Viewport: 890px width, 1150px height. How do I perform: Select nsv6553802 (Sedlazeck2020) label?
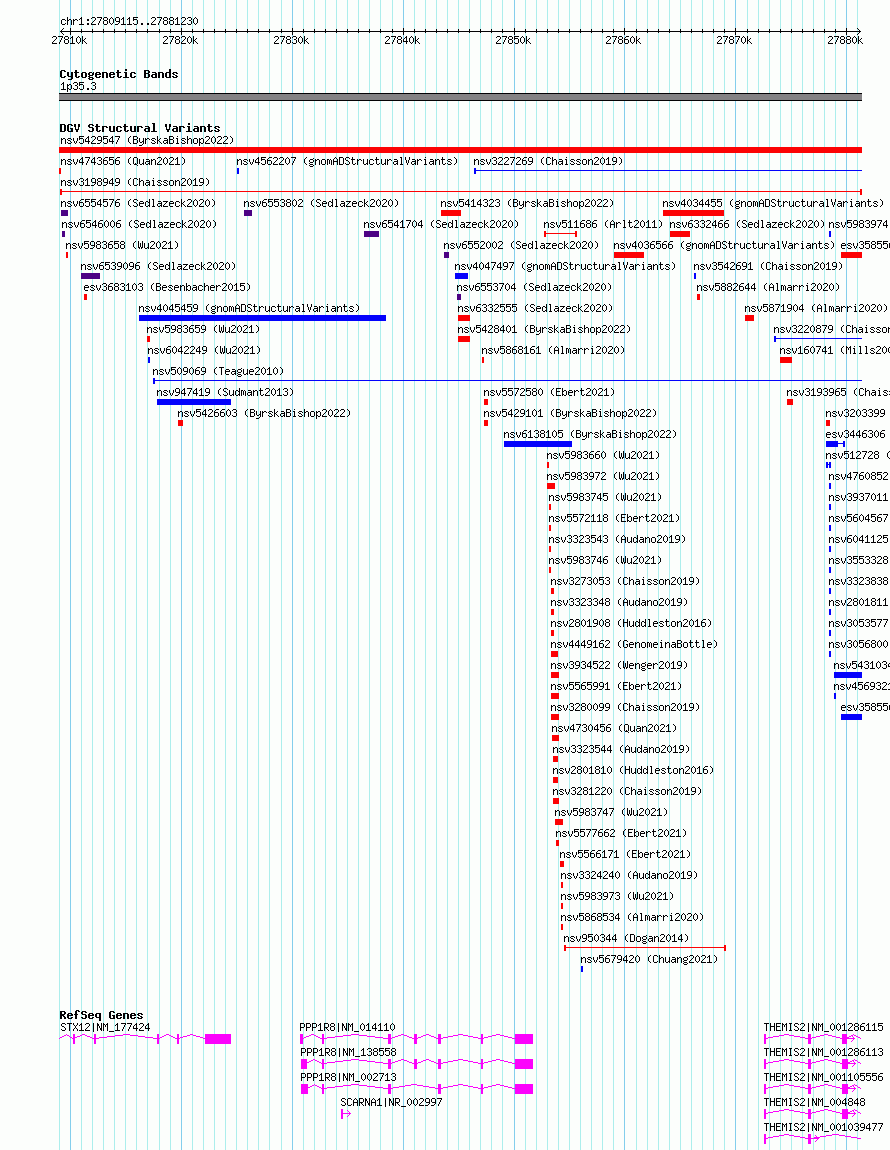click(321, 203)
